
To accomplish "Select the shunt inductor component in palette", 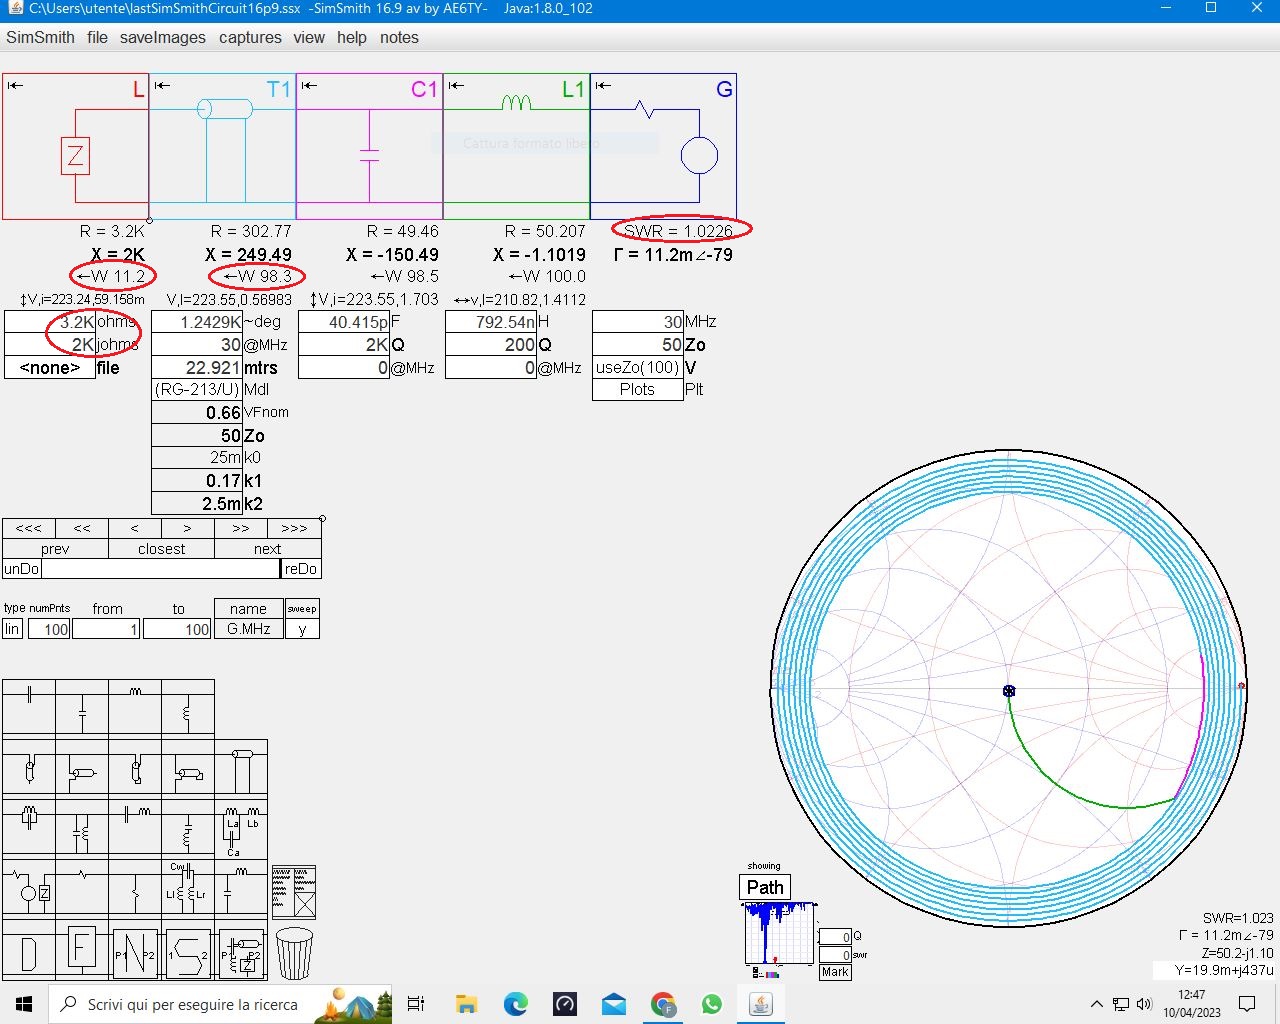I will (x=188, y=708).
